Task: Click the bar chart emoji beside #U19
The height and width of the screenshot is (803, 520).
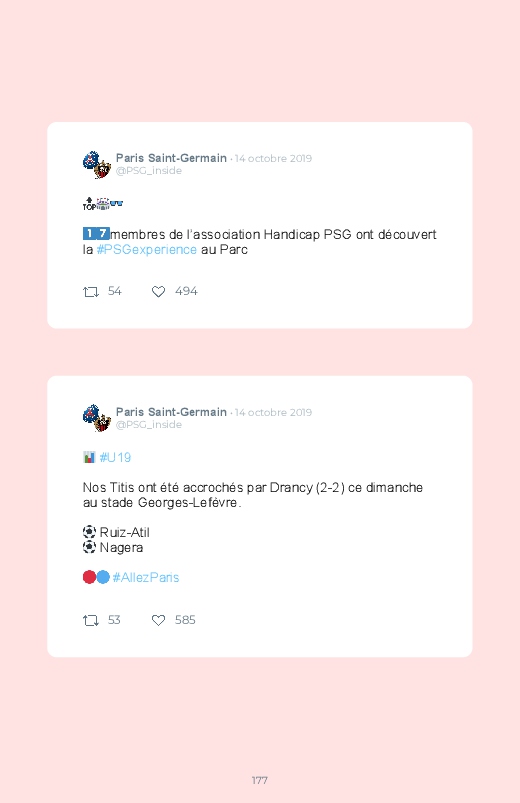Action: pyautogui.click(x=89, y=457)
